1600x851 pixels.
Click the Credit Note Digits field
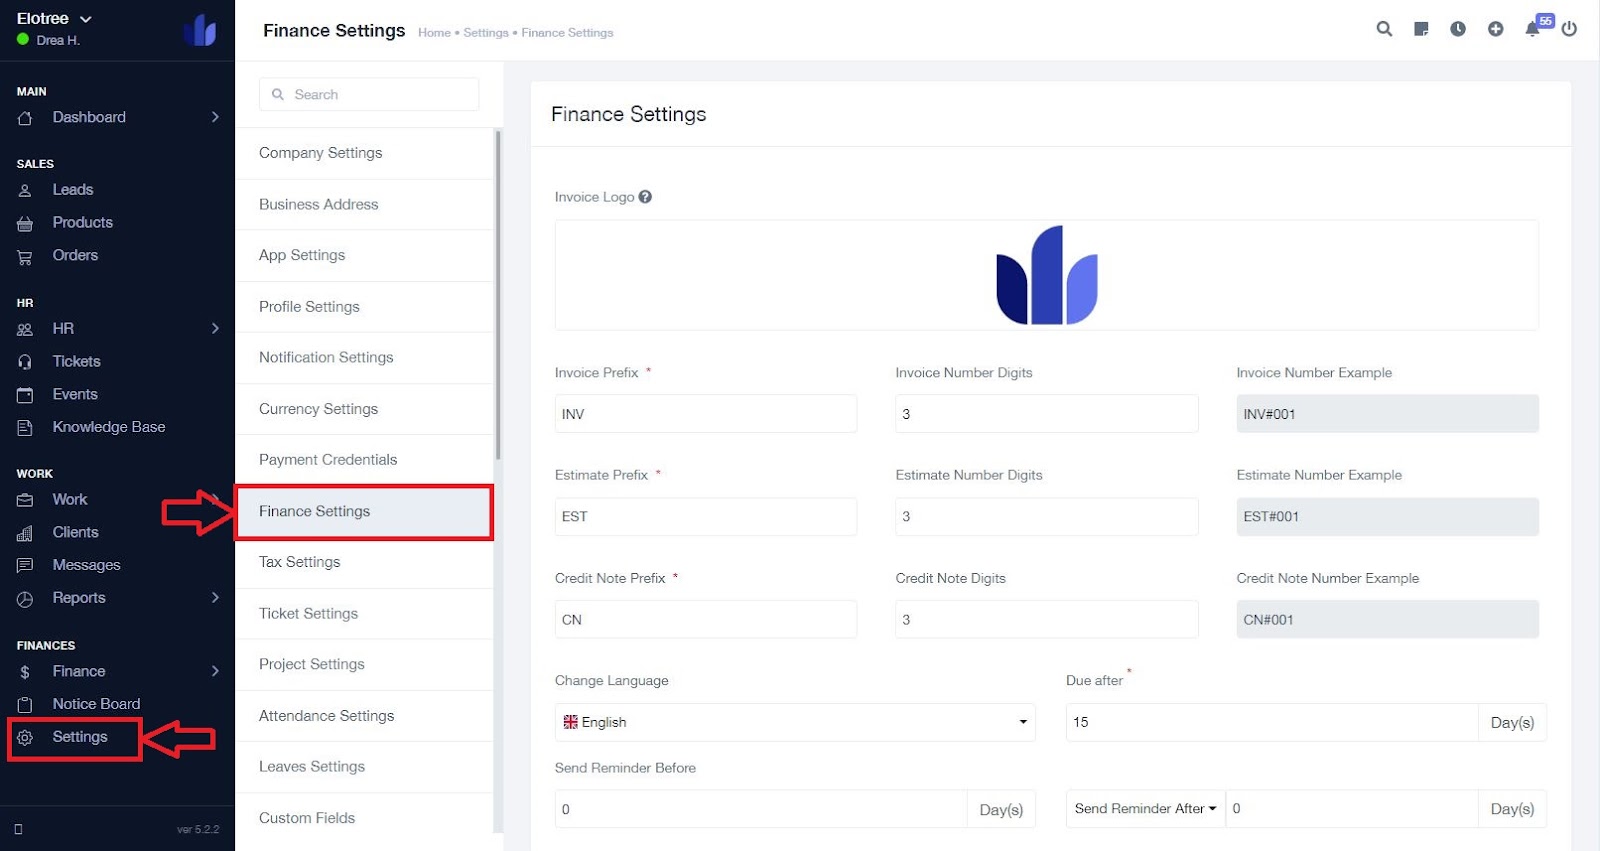tap(1047, 620)
